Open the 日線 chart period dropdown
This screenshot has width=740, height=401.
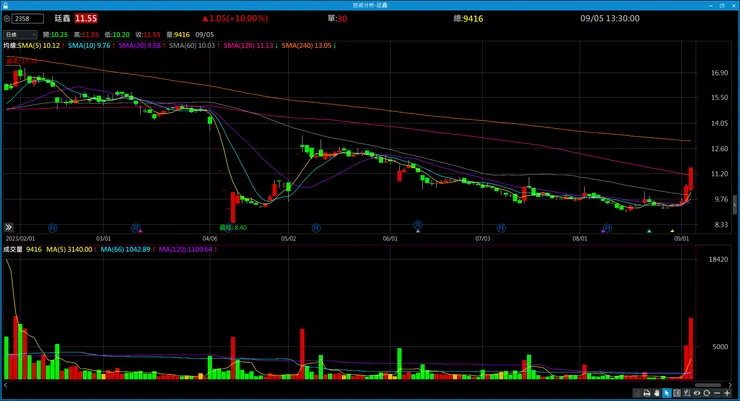20,34
